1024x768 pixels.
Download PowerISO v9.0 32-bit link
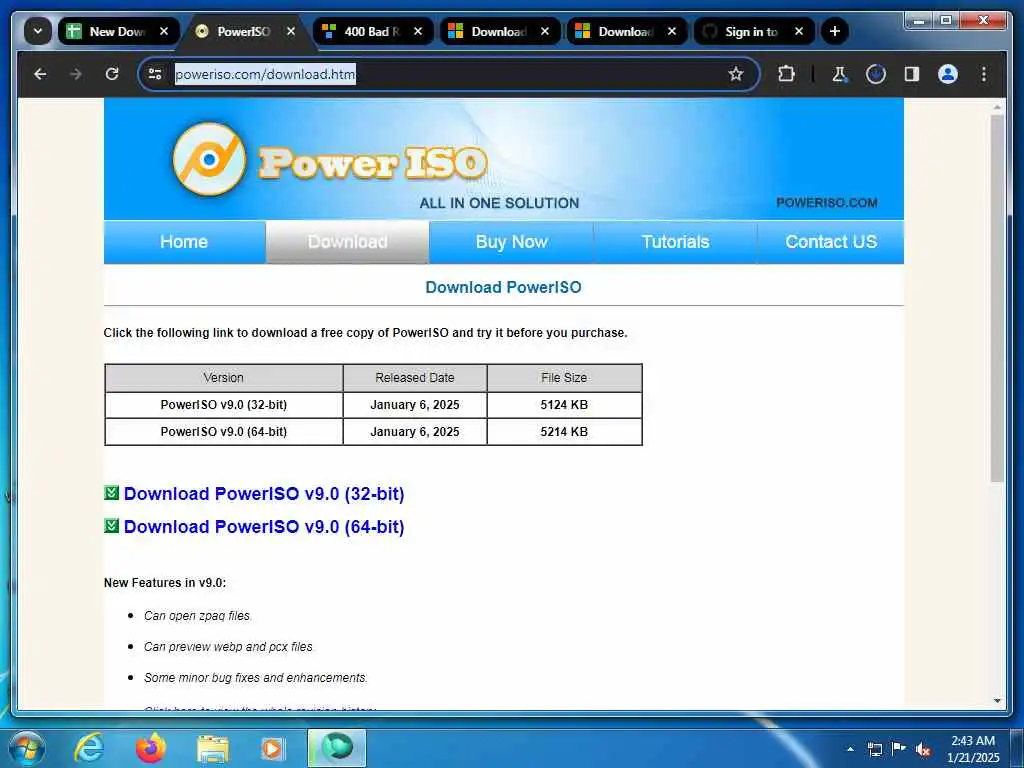264,494
